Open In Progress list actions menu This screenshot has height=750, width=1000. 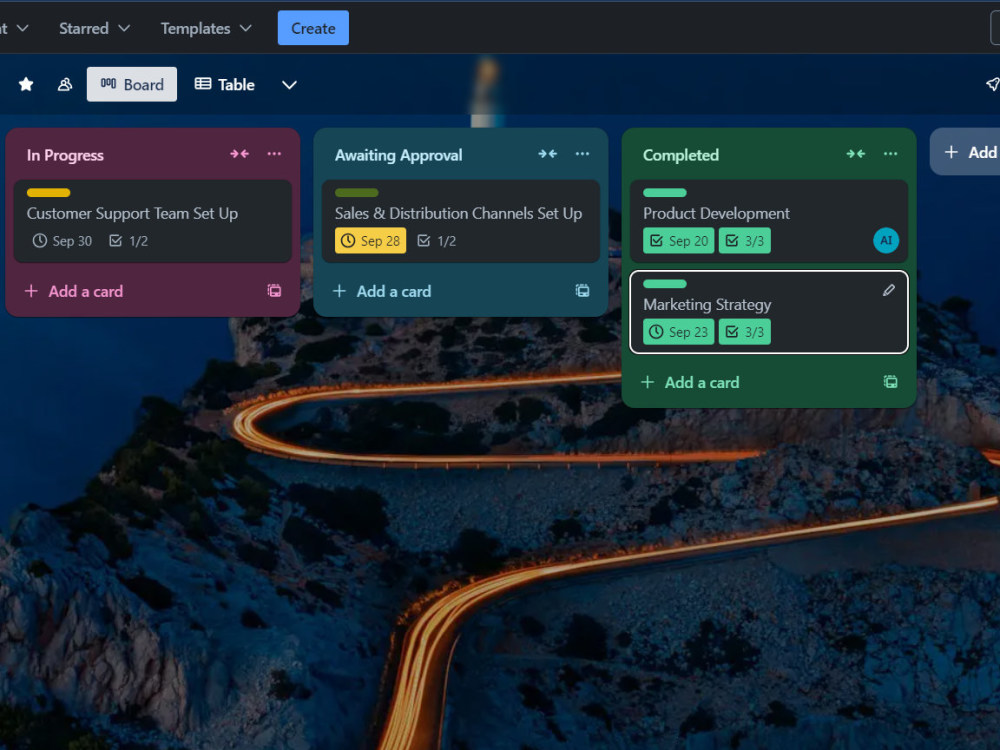click(x=274, y=154)
